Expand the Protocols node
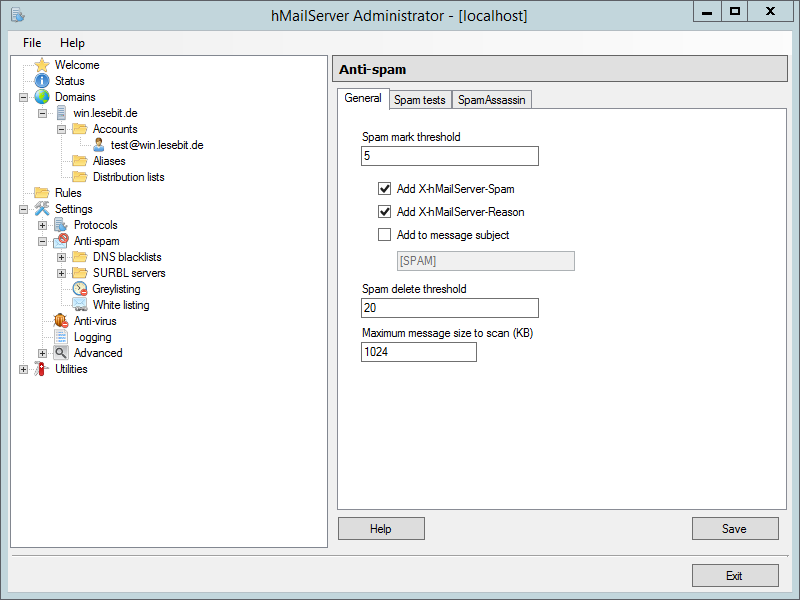The width and height of the screenshot is (800, 600). 42,225
